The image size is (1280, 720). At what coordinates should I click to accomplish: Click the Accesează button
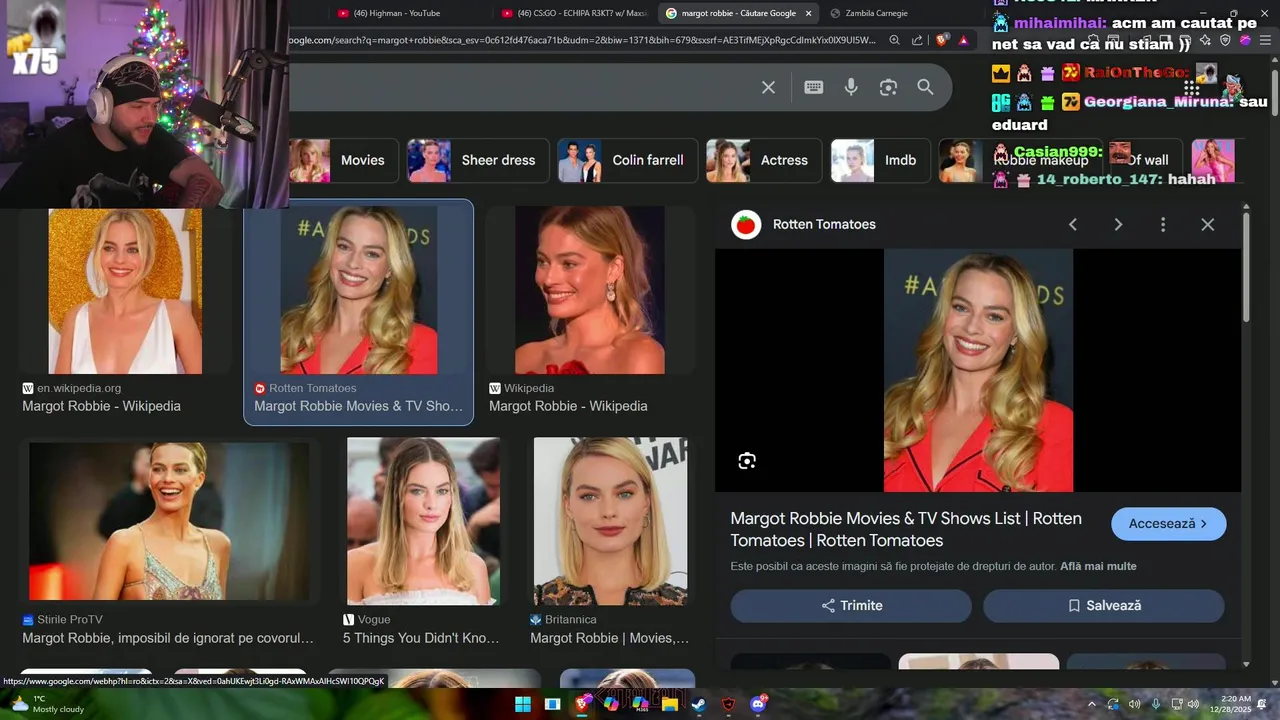[x=1168, y=524]
